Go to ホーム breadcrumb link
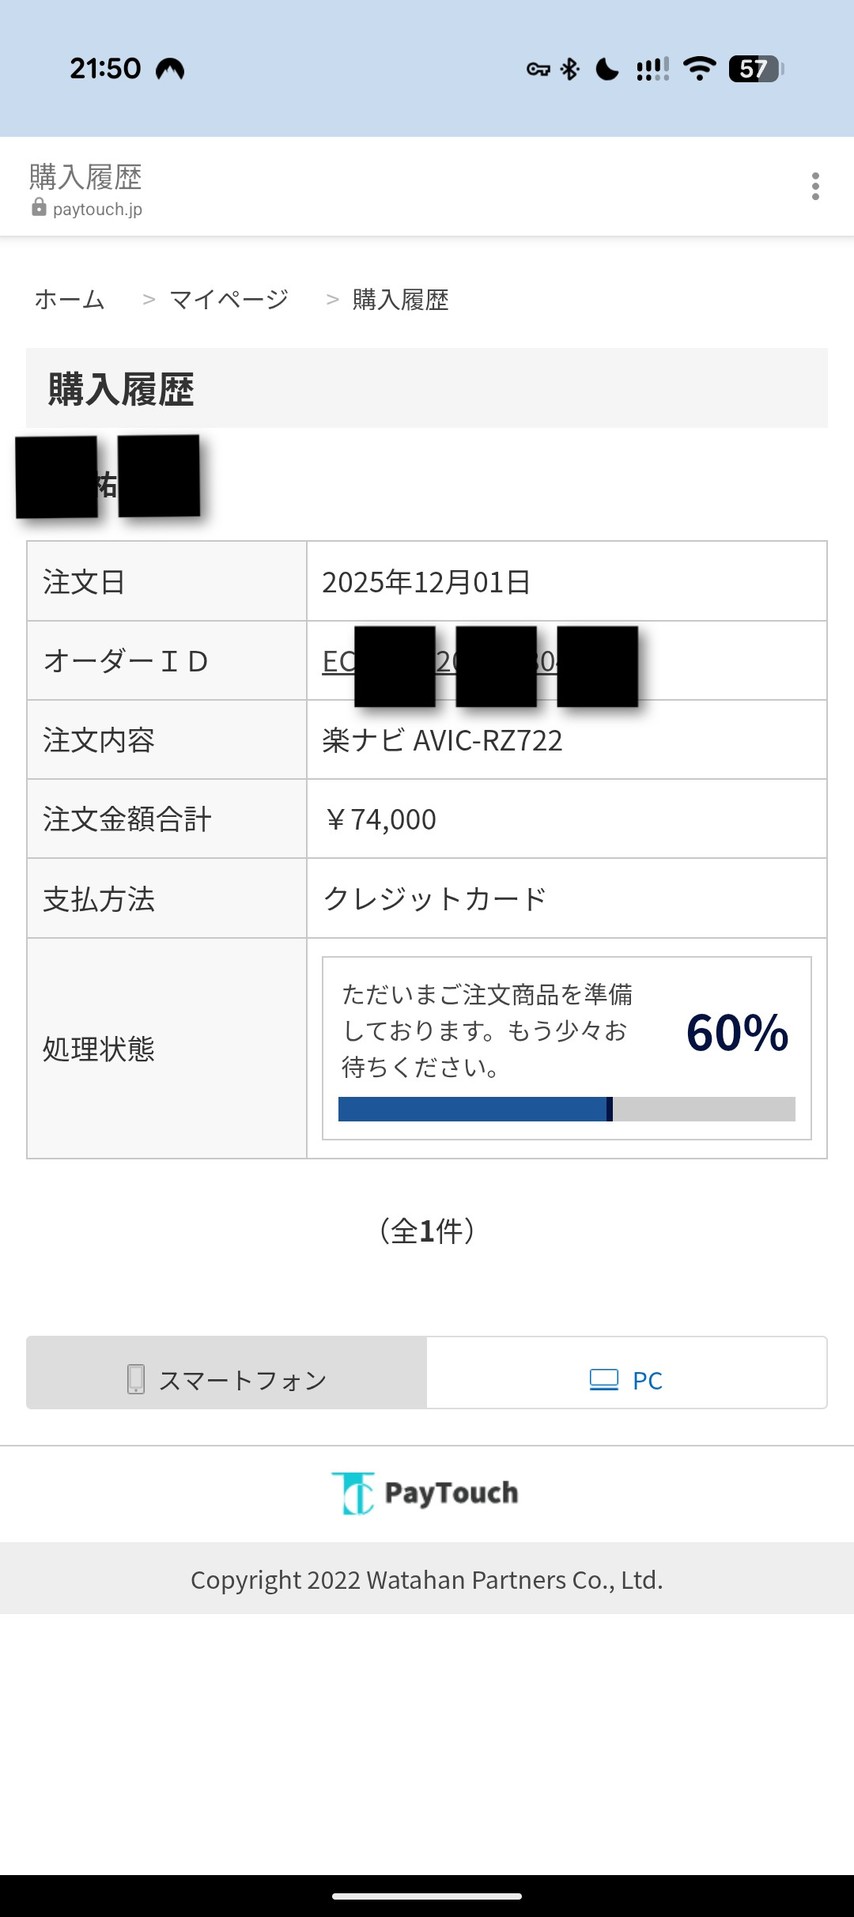This screenshot has height=1917, width=854. click(x=69, y=299)
